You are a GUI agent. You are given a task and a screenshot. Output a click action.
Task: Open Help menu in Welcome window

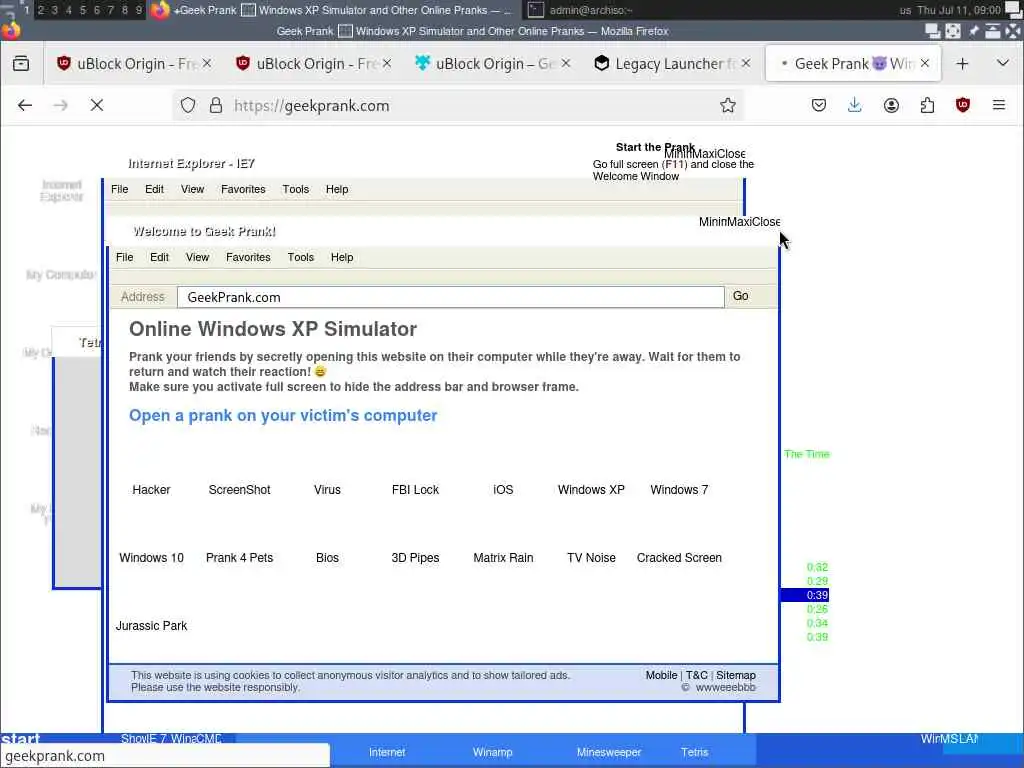(x=342, y=257)
